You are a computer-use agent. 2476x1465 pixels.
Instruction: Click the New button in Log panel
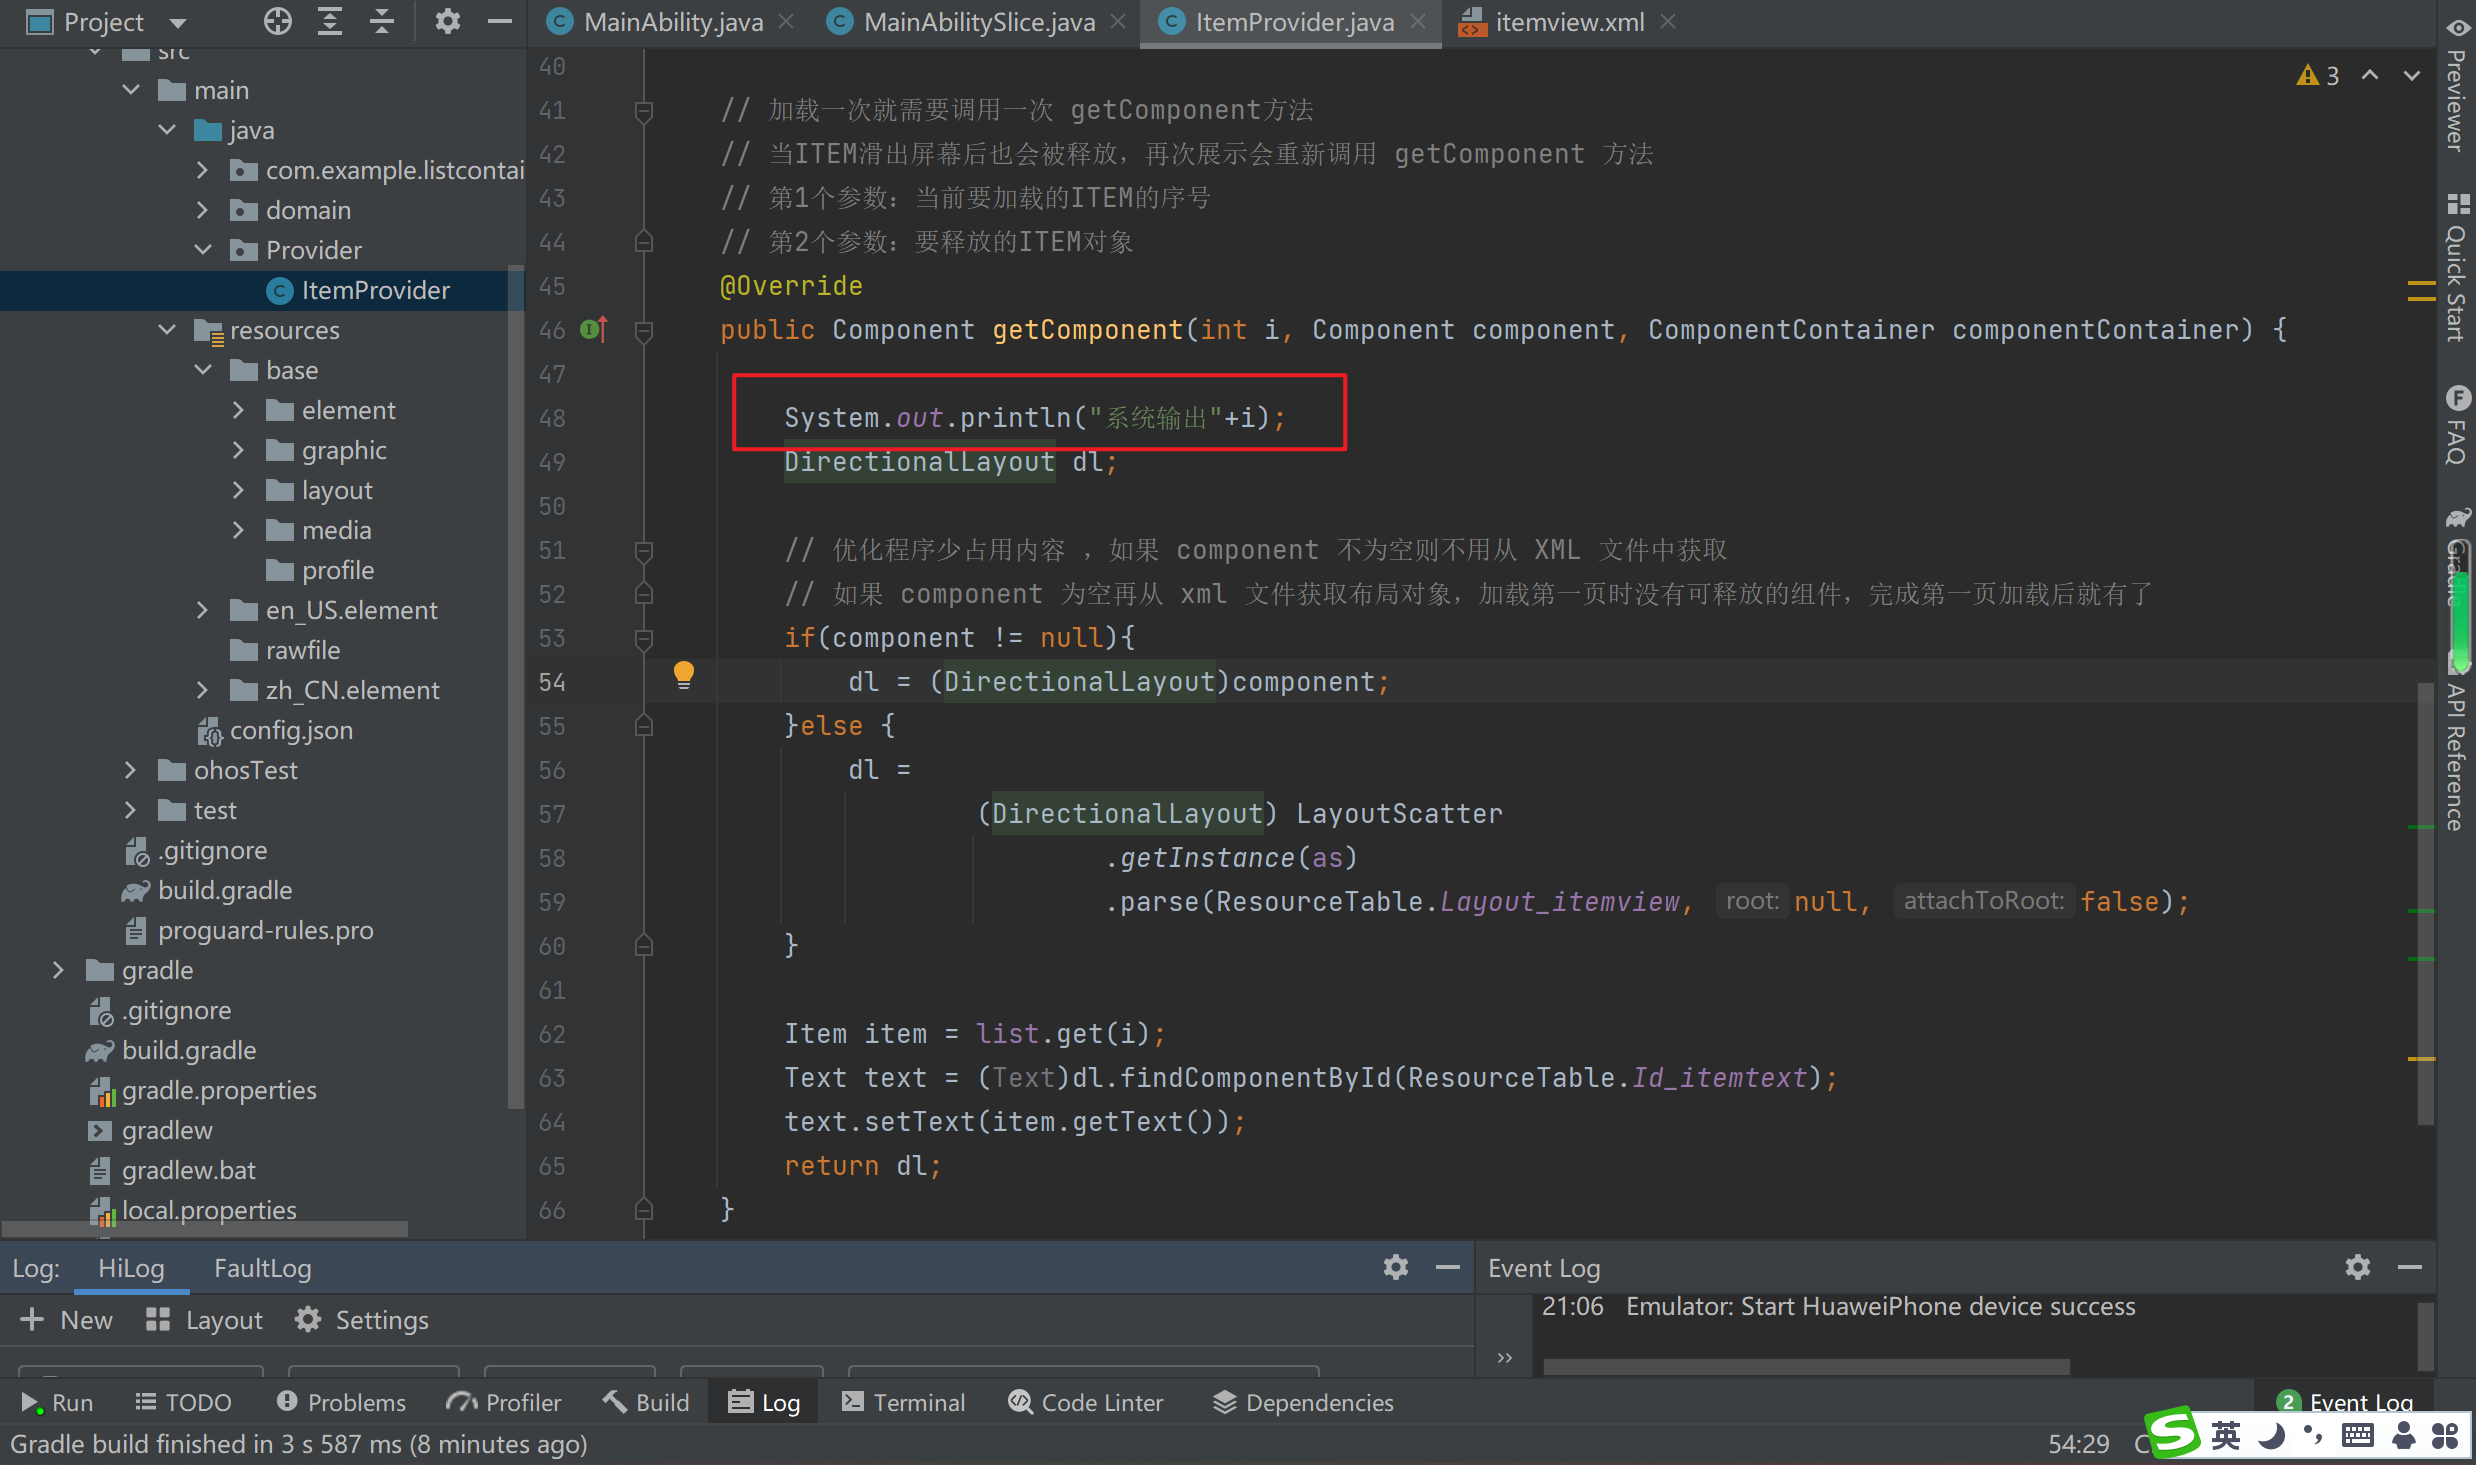click(x=67, y=1320)
